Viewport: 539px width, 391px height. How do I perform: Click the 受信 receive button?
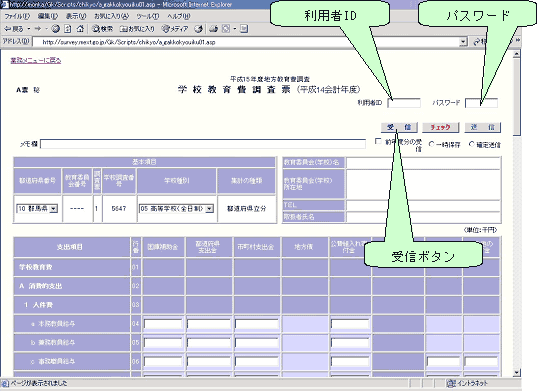click(399, 127)
